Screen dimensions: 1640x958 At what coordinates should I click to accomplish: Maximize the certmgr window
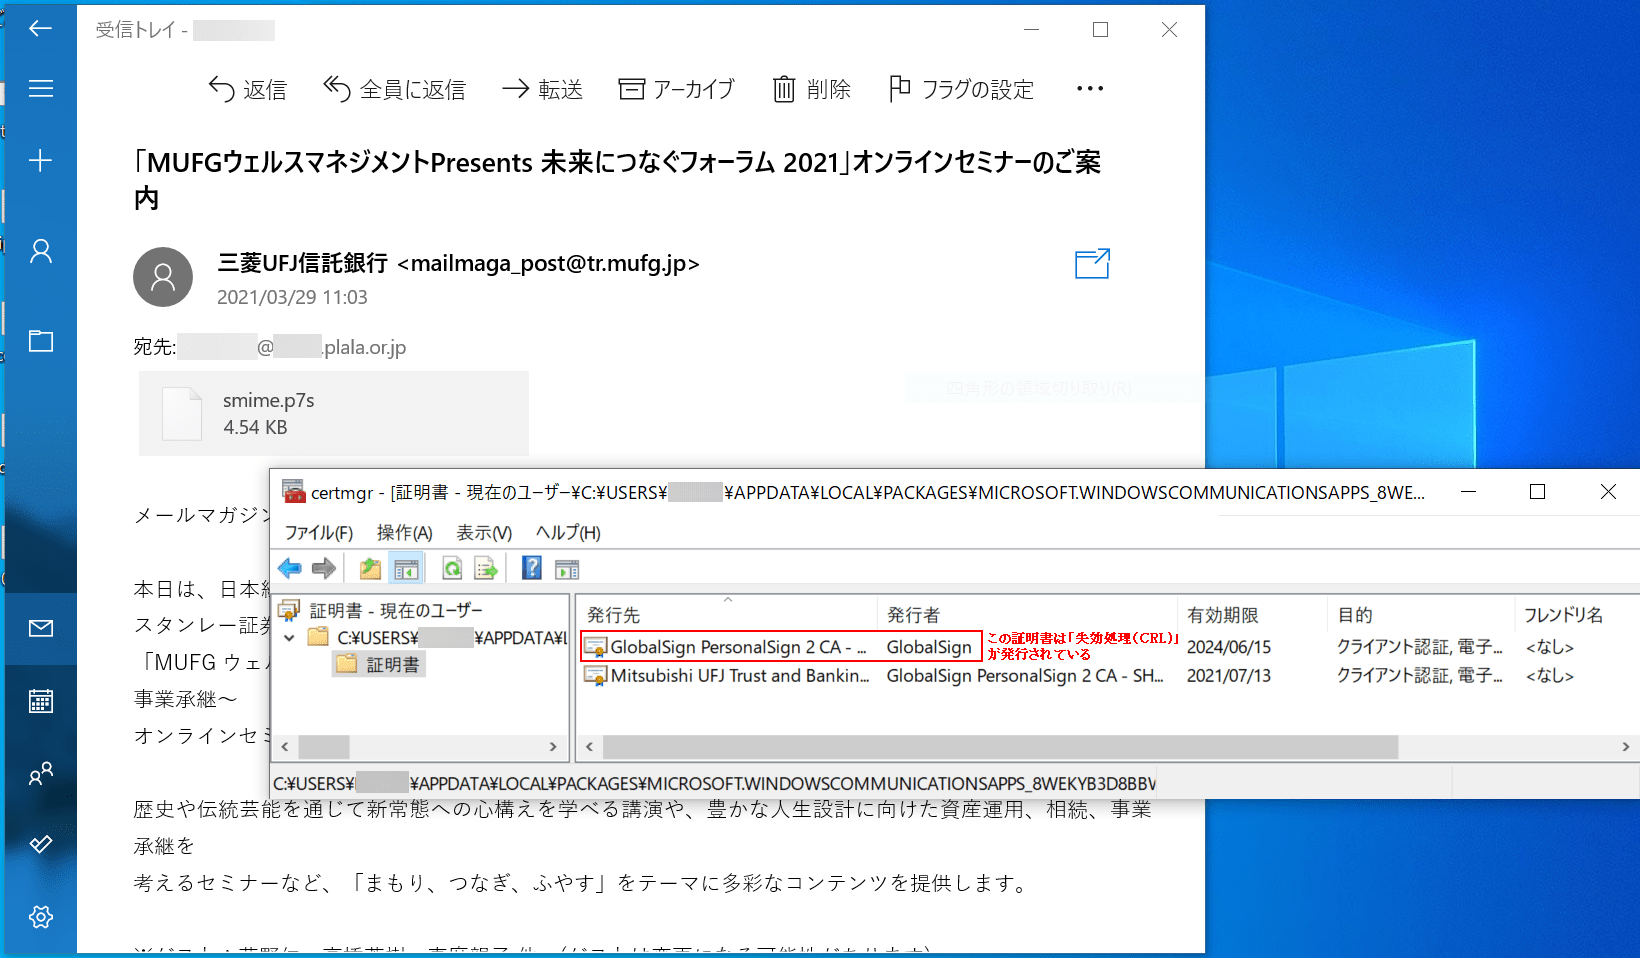pyautogui.click(x=1538, y=492)
